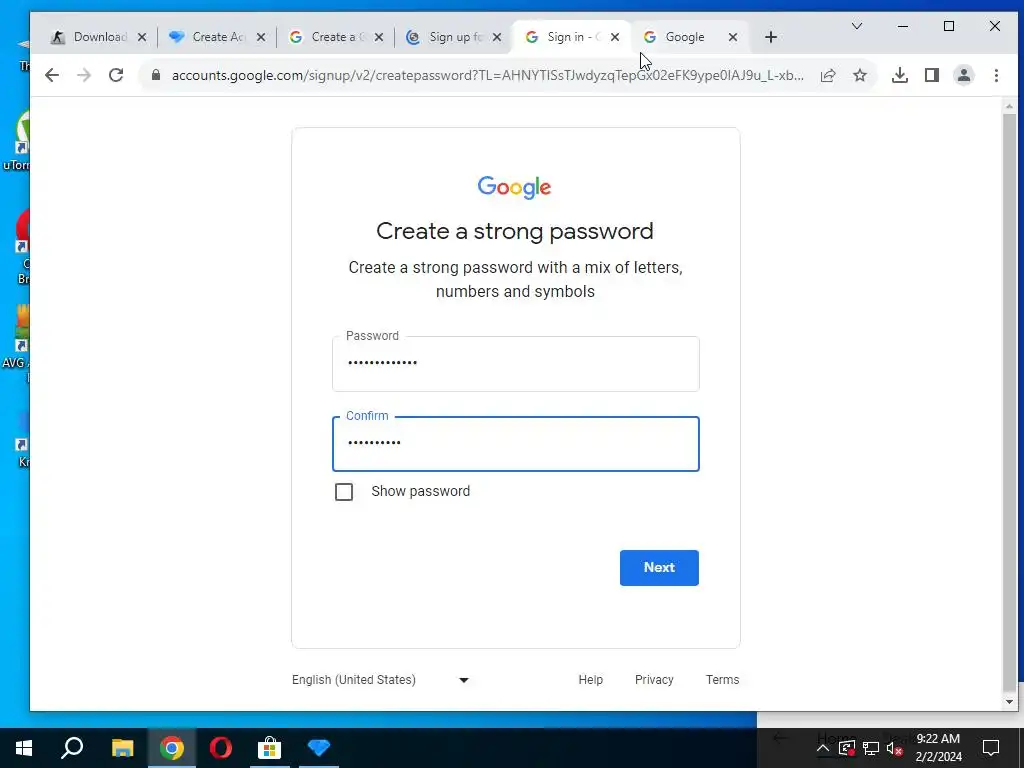
Task: Click the back navigation arrow
Action: coord(52,75)
